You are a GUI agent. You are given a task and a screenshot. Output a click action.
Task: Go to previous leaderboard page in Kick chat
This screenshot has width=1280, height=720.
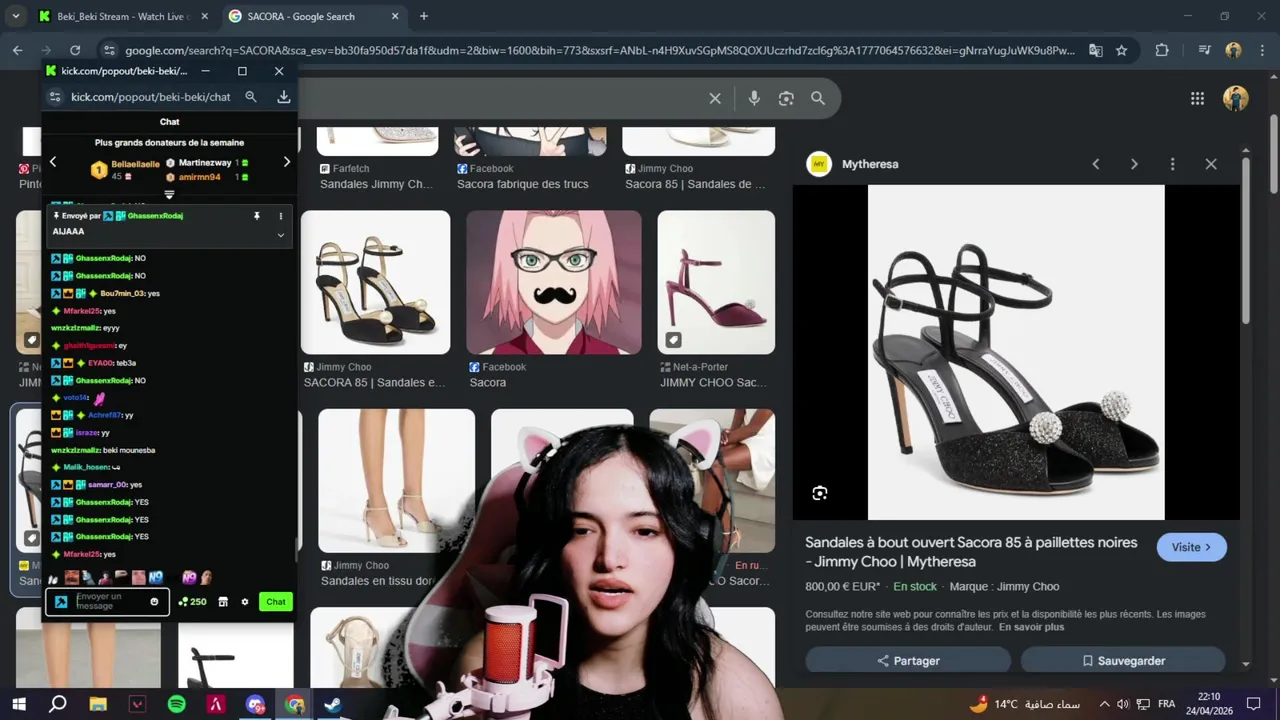click(x=53, y=162)
